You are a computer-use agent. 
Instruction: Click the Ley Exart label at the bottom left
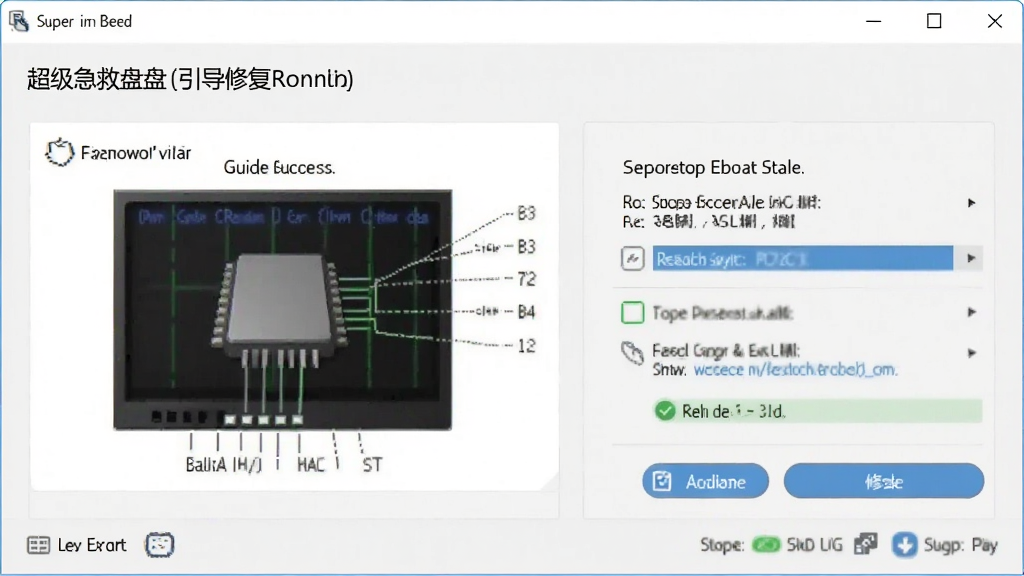coord(91,545)
